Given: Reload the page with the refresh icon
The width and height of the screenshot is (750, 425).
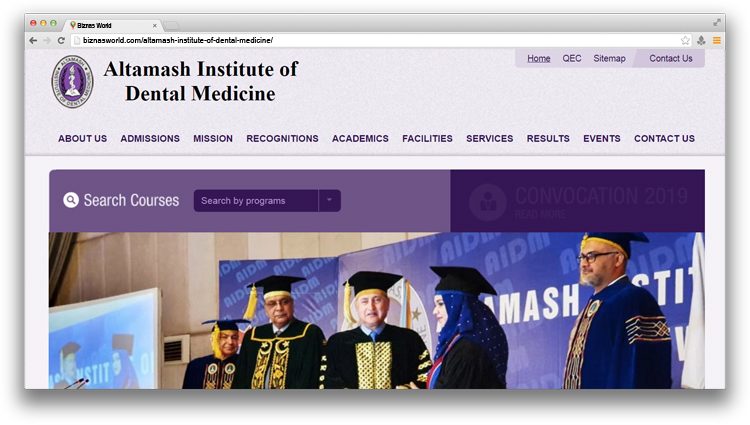Looking at the screenshot, I should tap(61, 41).
